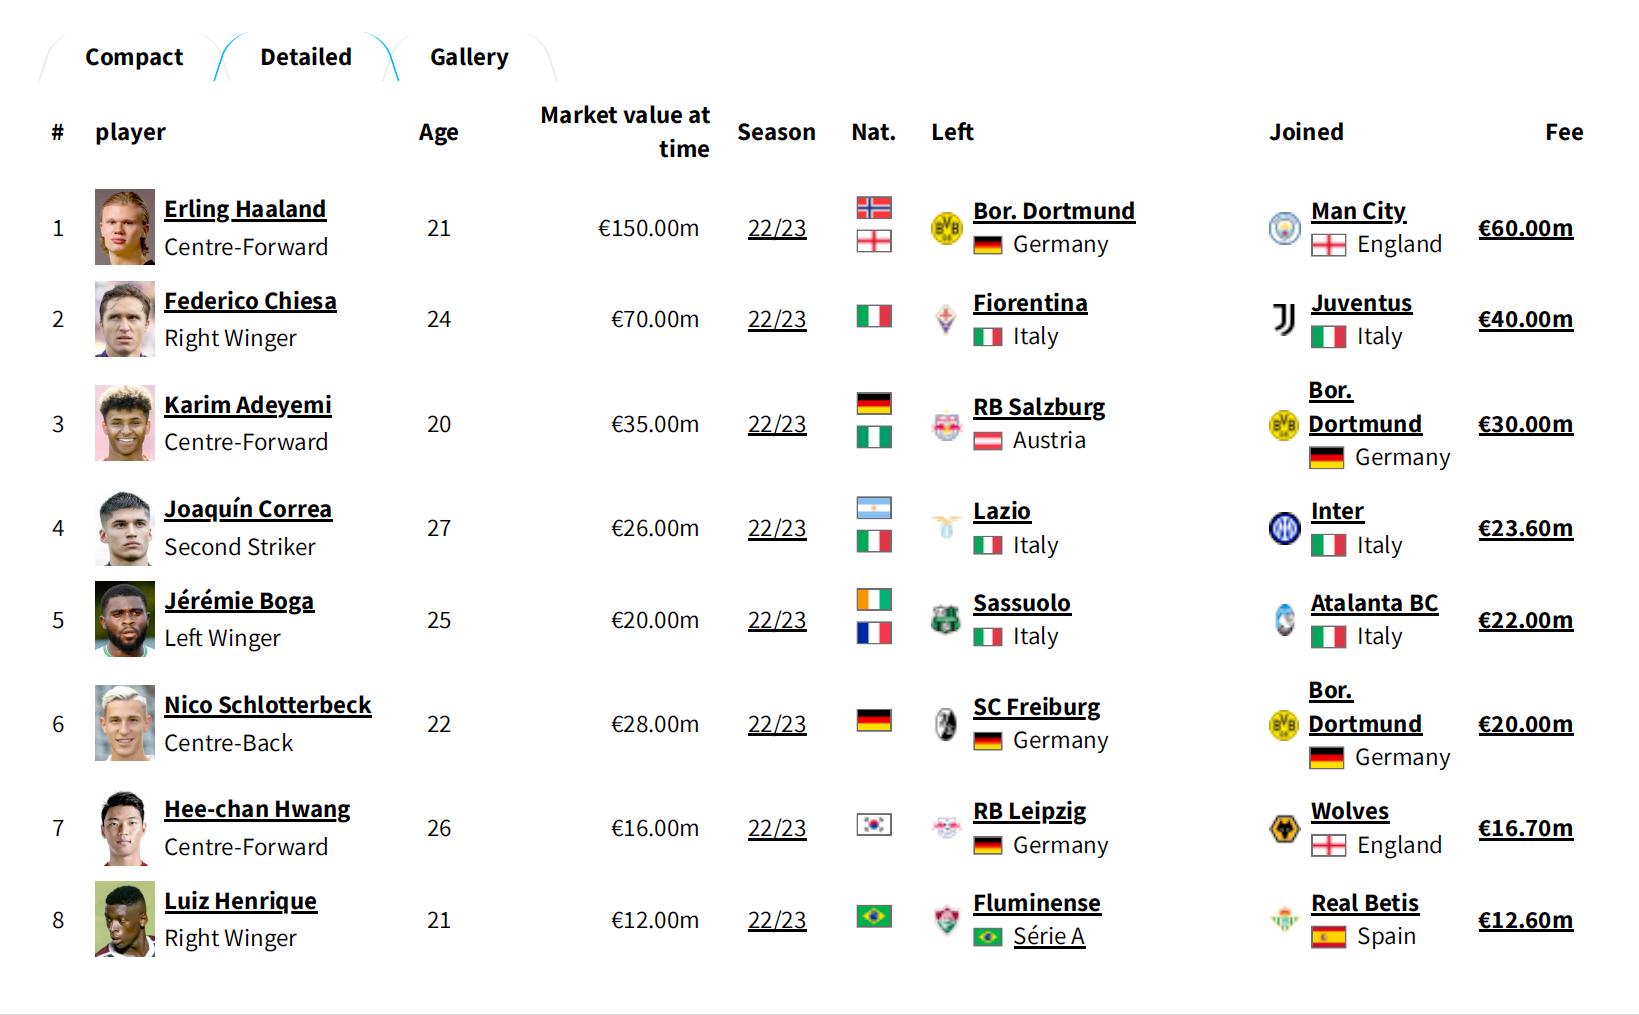Click the Real Betis club crest
Screen dimensions: 1639x1015
(1284, 920)
